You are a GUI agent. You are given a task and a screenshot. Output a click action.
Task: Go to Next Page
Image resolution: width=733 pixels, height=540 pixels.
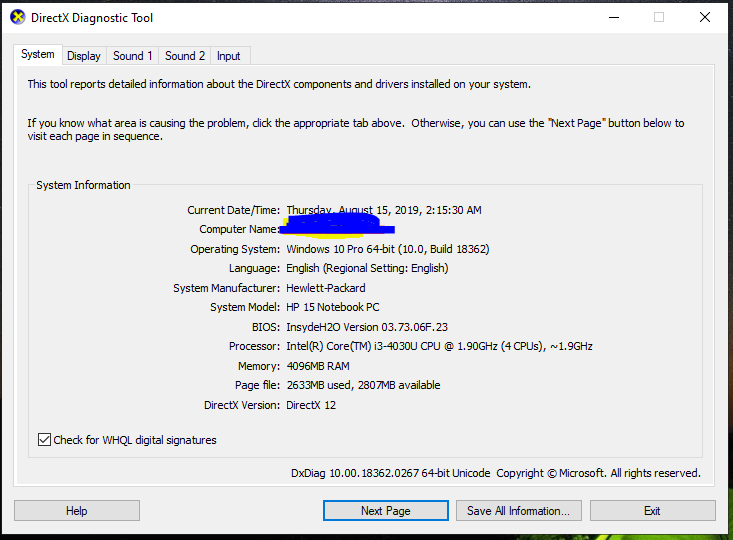pyautogui.click(x=386, y=511)
